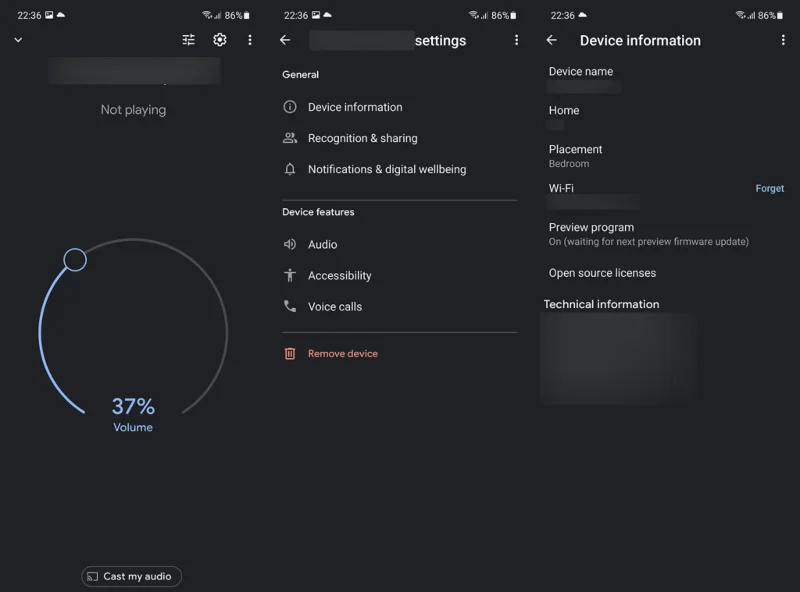Tap the Cast my audio button
Viewport: 800px width, 592px height.
click(132, 576)
